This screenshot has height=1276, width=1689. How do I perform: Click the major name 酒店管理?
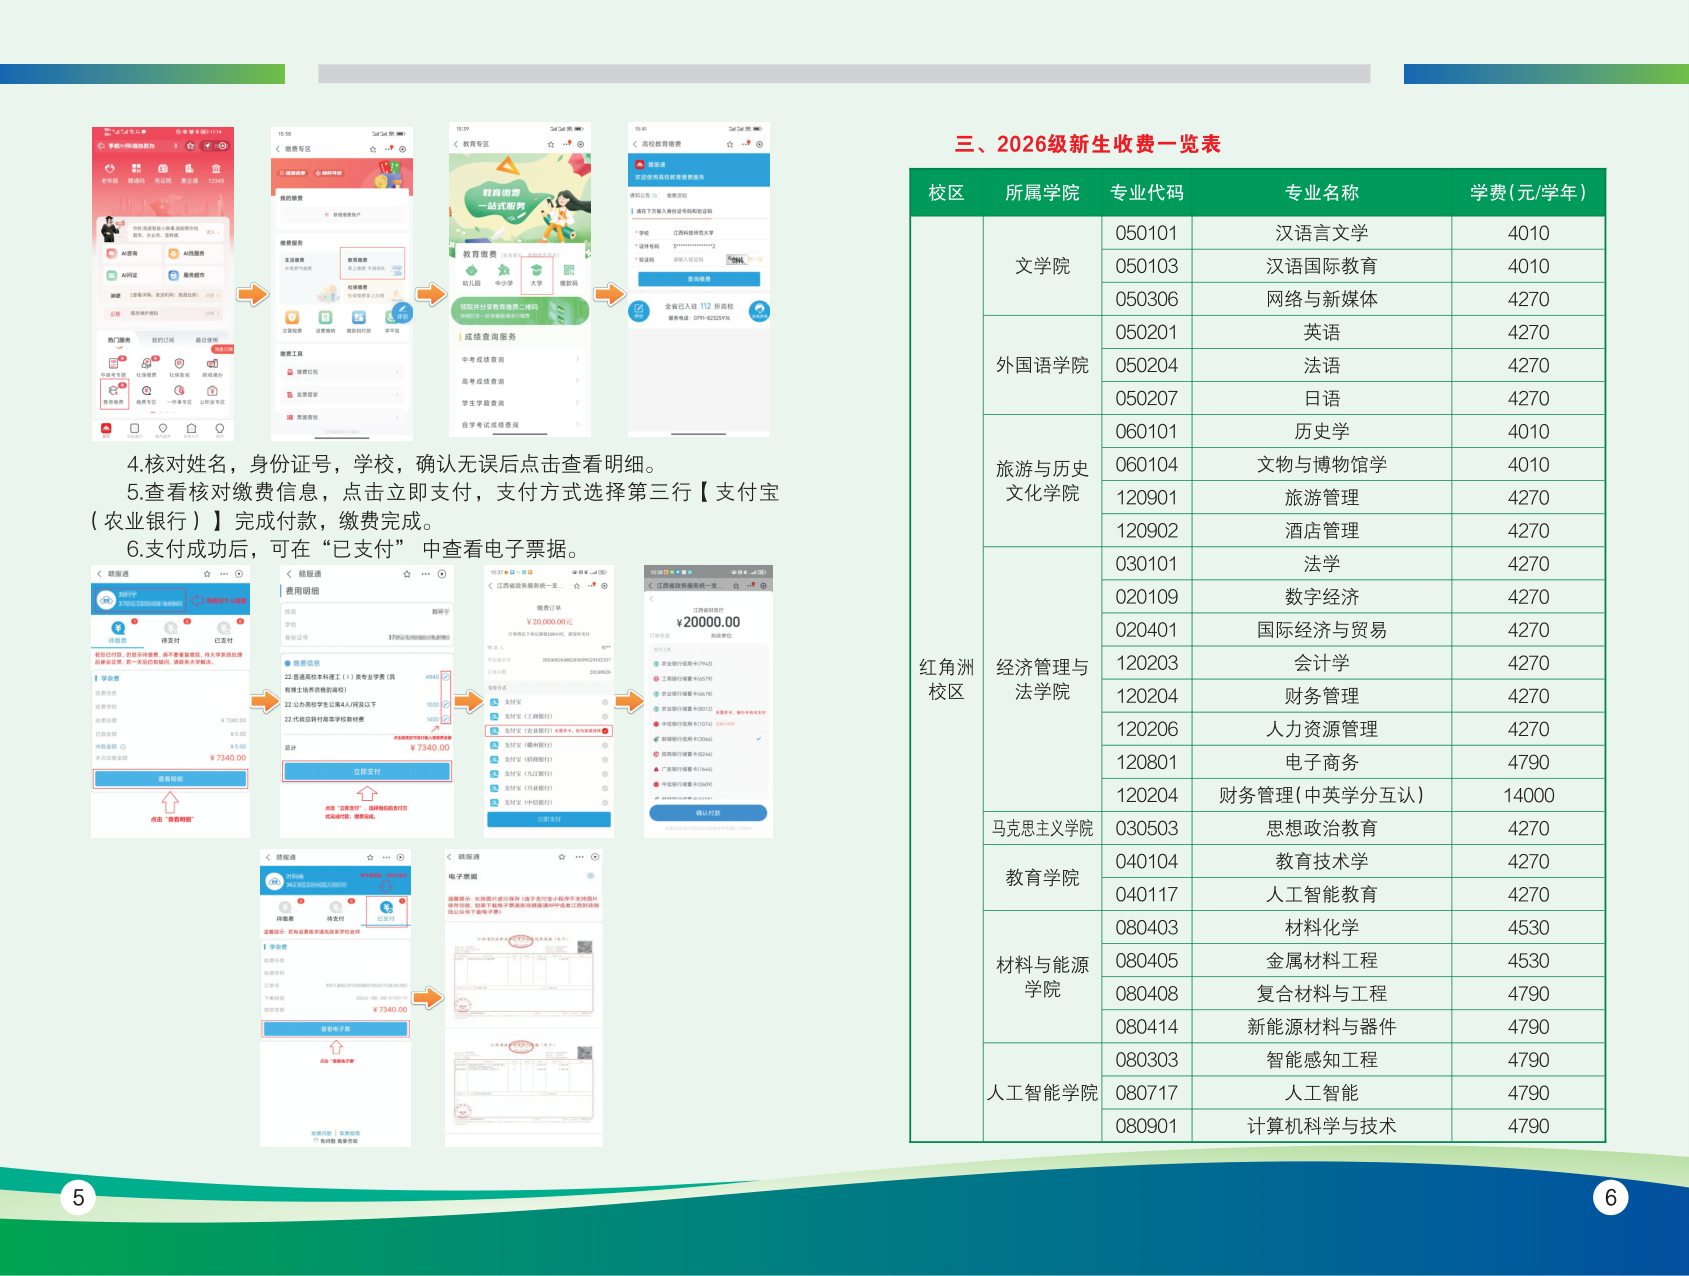pos(1321,530)
